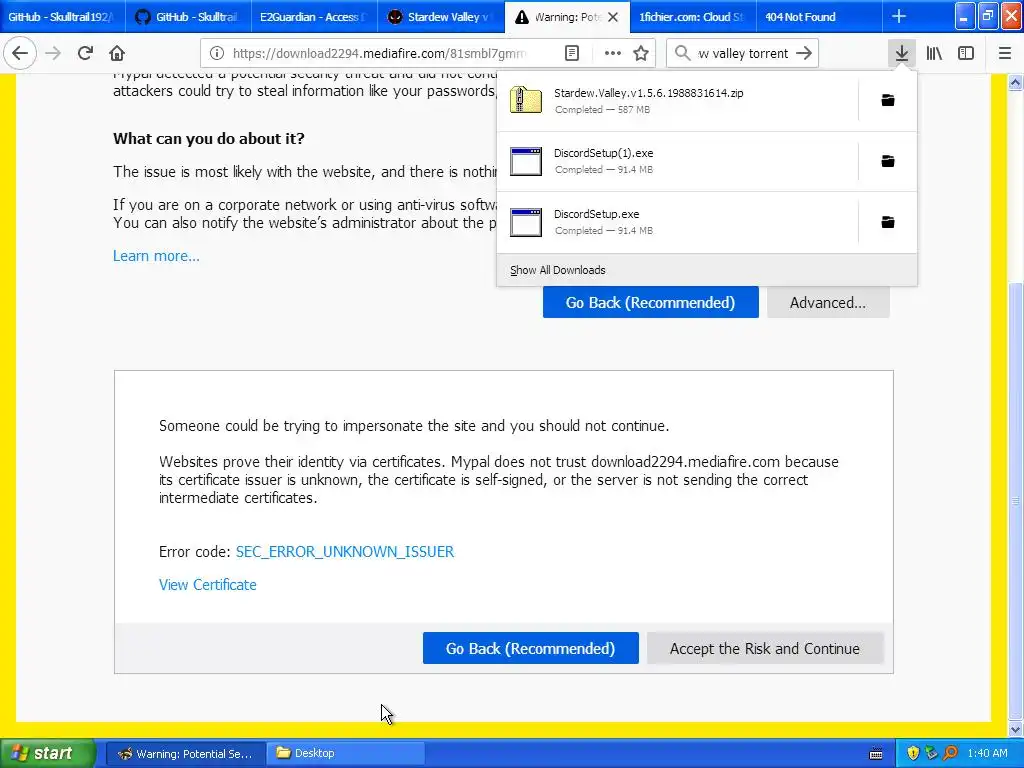This screenshot has height=768, width=1024.
Task: Click the magnifier tray icon
Action: [950, 753]
